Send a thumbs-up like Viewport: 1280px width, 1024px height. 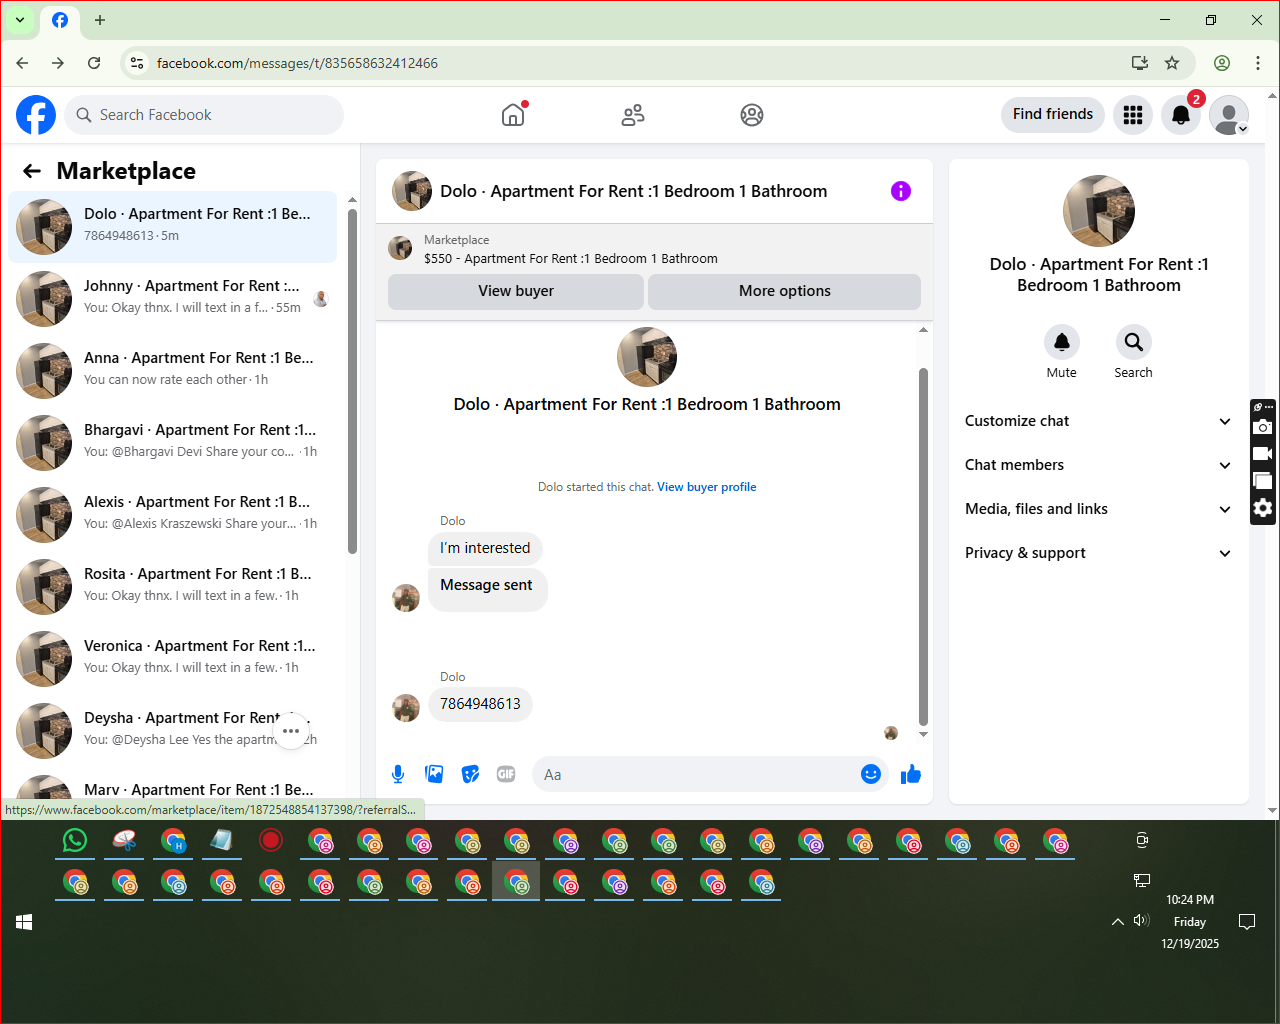910,774
